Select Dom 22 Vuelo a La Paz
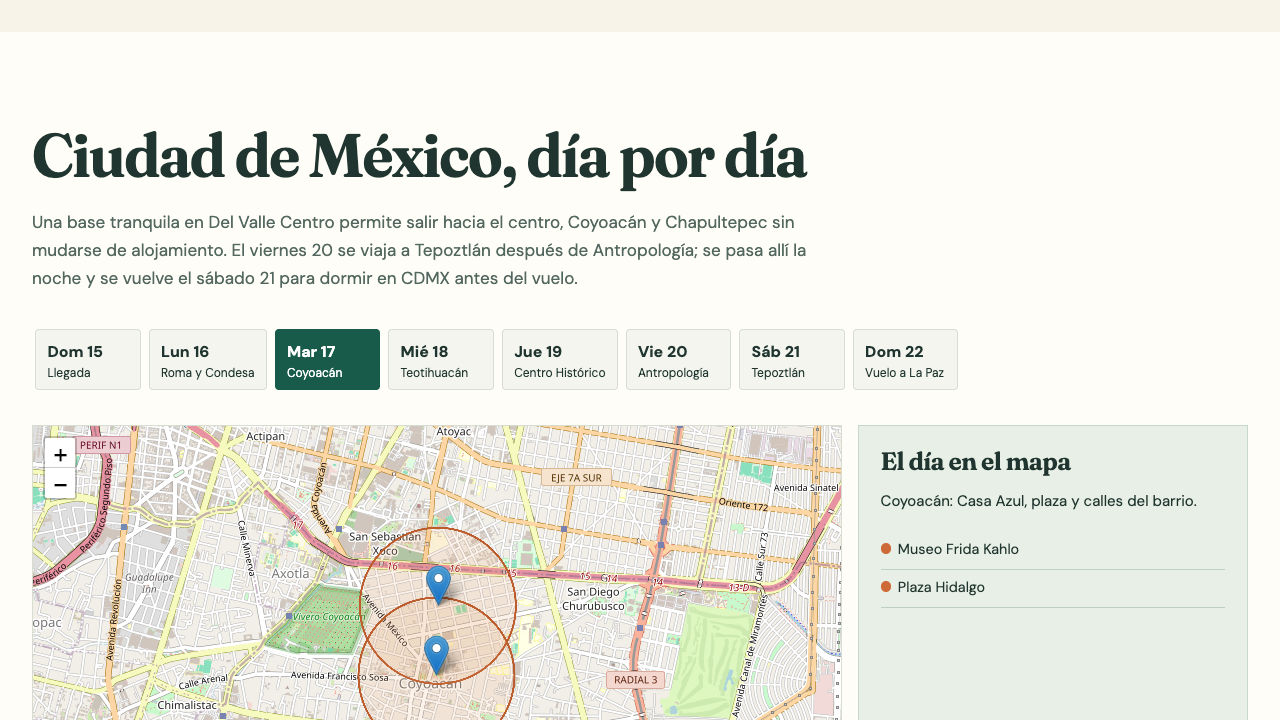This screenshot has width=1280, height=720. pyautogui.click(x=905, y=360)
